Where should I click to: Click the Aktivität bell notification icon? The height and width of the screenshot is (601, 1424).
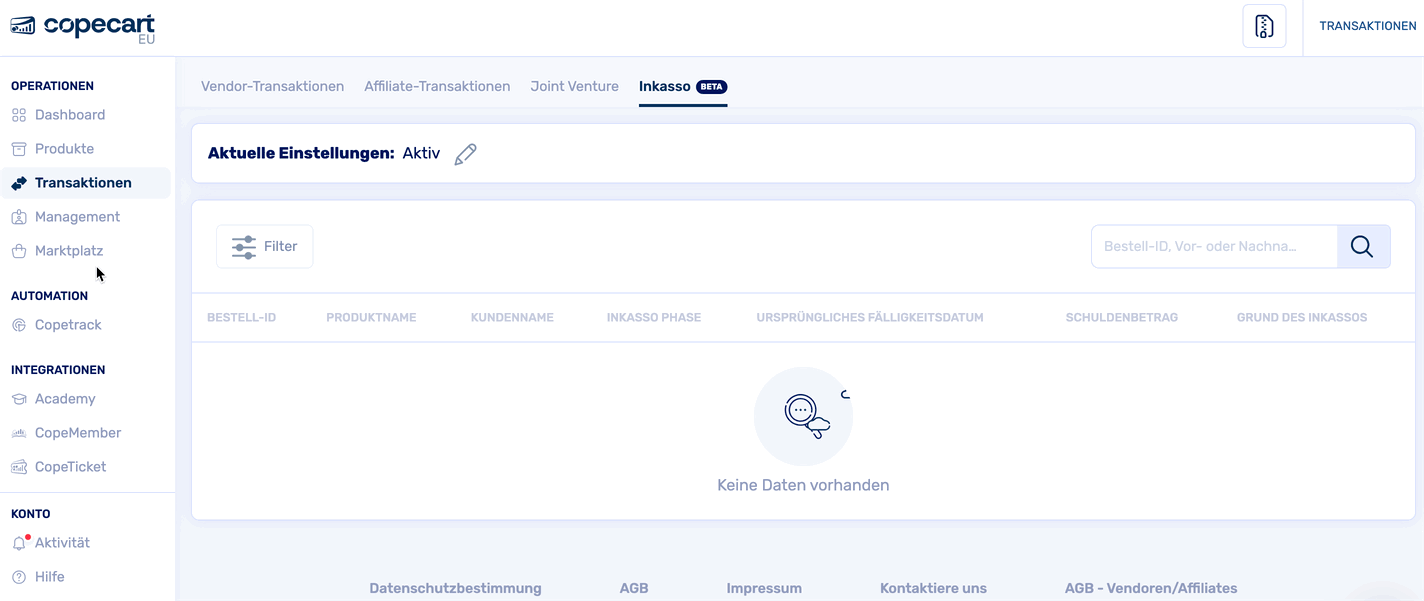tap(19, 543)
